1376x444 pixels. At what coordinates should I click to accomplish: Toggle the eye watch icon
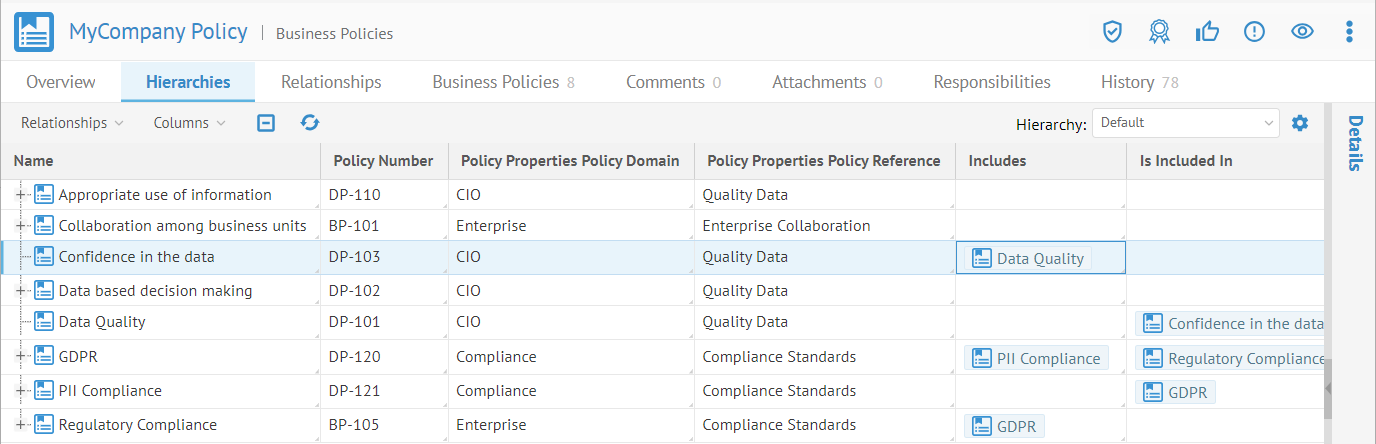click(x=1301, y=32)
